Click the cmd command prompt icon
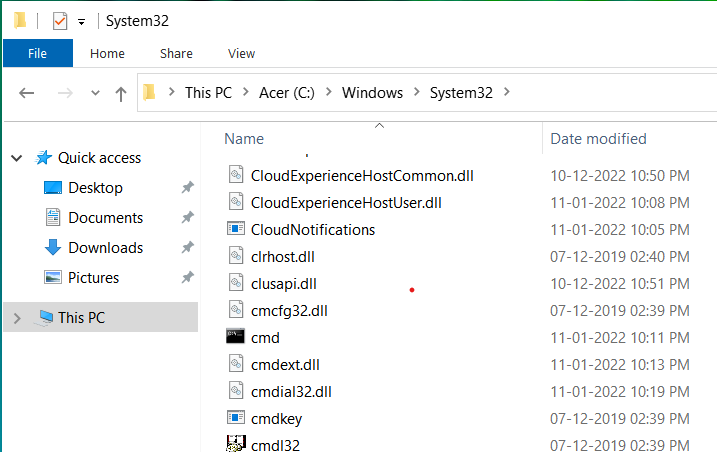This screenshot has width=717, height=452. coord(235,336)
